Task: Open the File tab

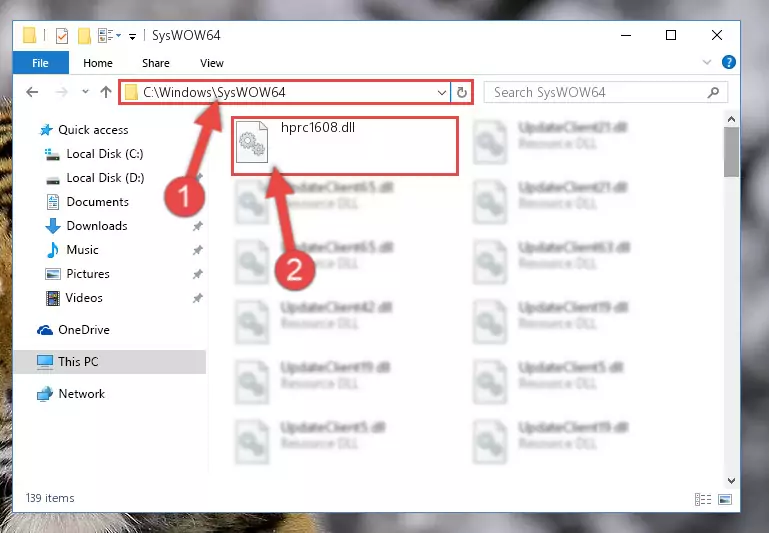Action: coord(41,63)
